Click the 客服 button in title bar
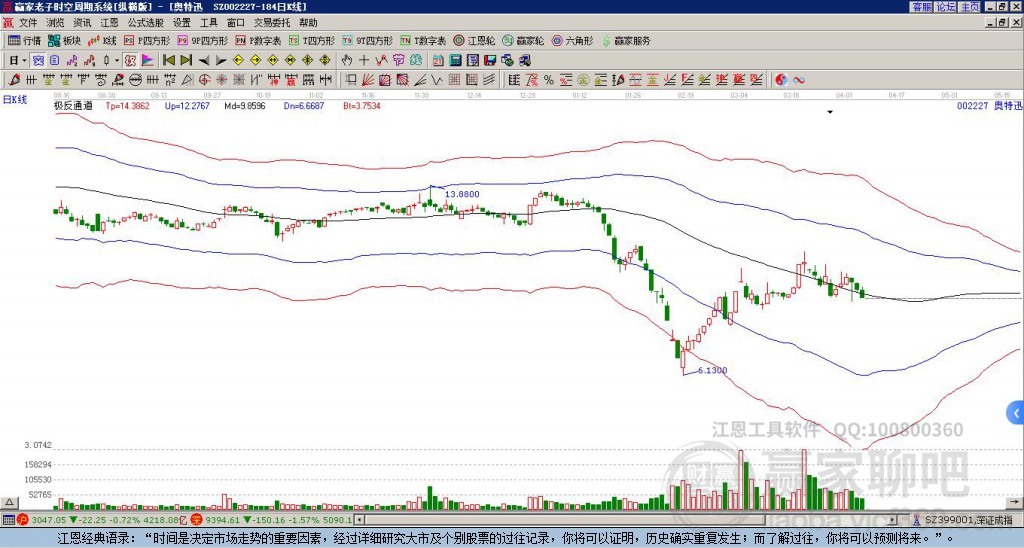Screen dimensions: 1024x548 922,7
